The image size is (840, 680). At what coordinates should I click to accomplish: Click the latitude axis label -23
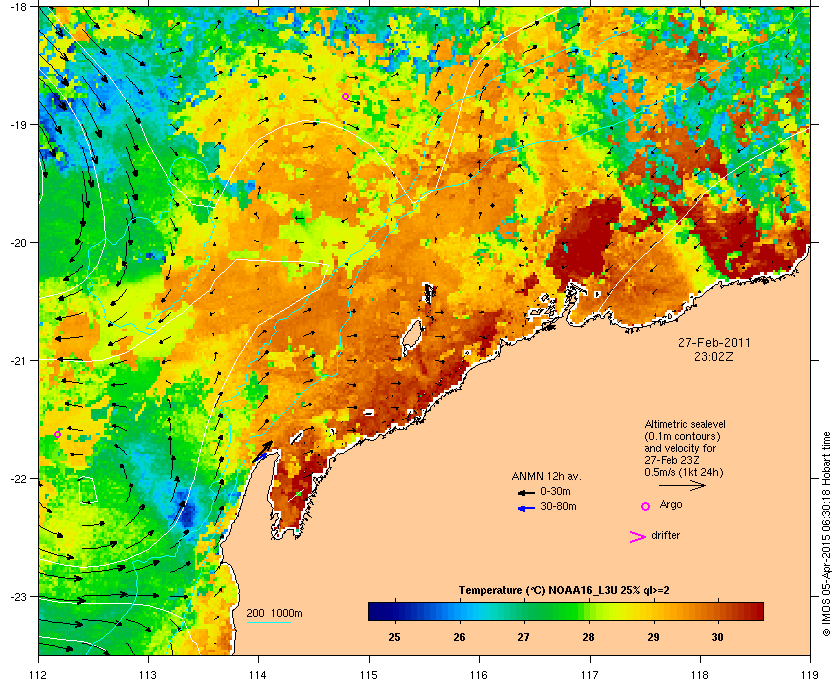point(18,596)
